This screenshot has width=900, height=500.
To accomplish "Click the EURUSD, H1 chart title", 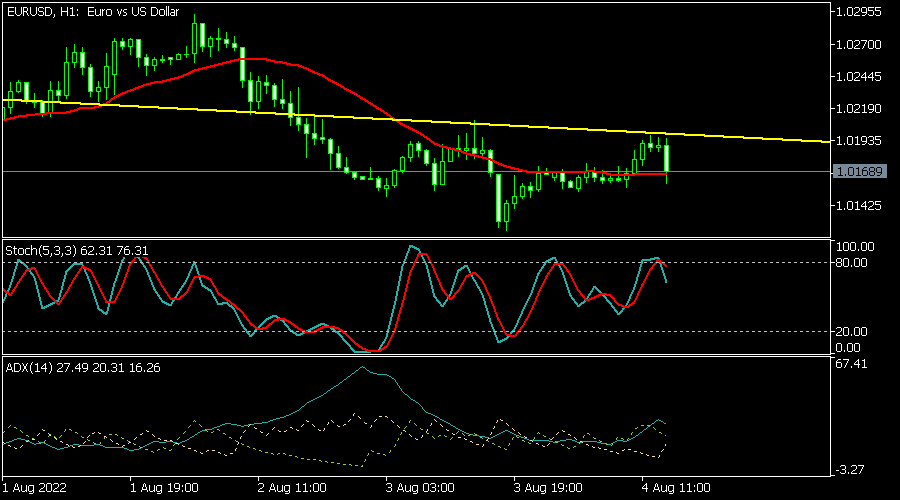I will [93, 11].
